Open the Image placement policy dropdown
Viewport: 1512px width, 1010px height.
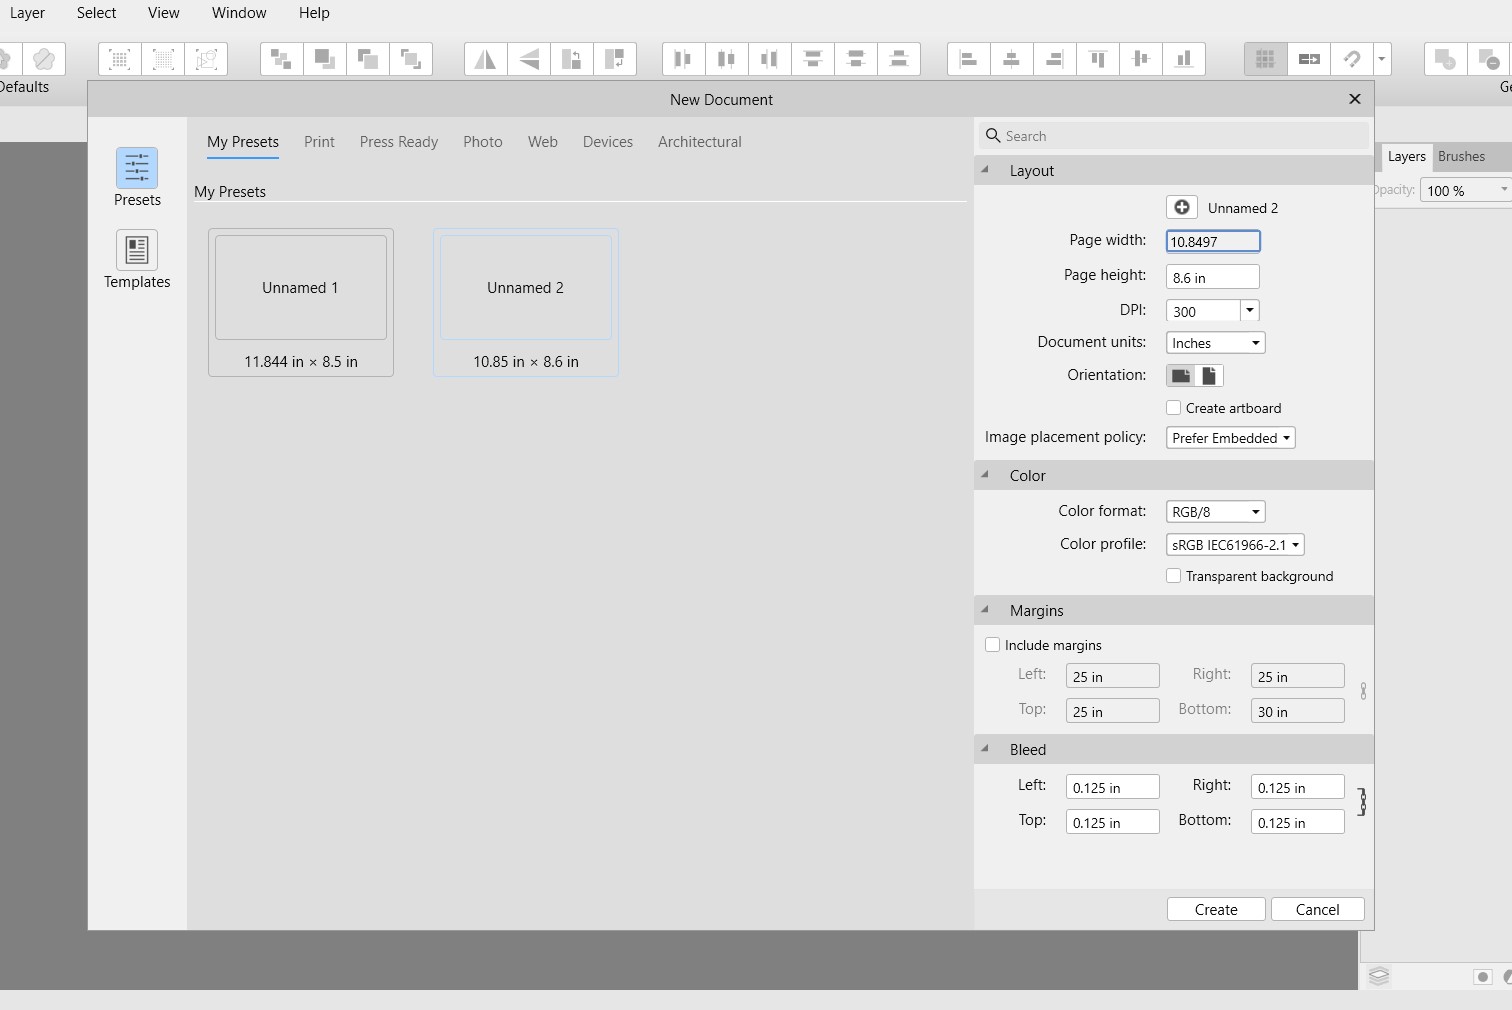point(1231,438)
